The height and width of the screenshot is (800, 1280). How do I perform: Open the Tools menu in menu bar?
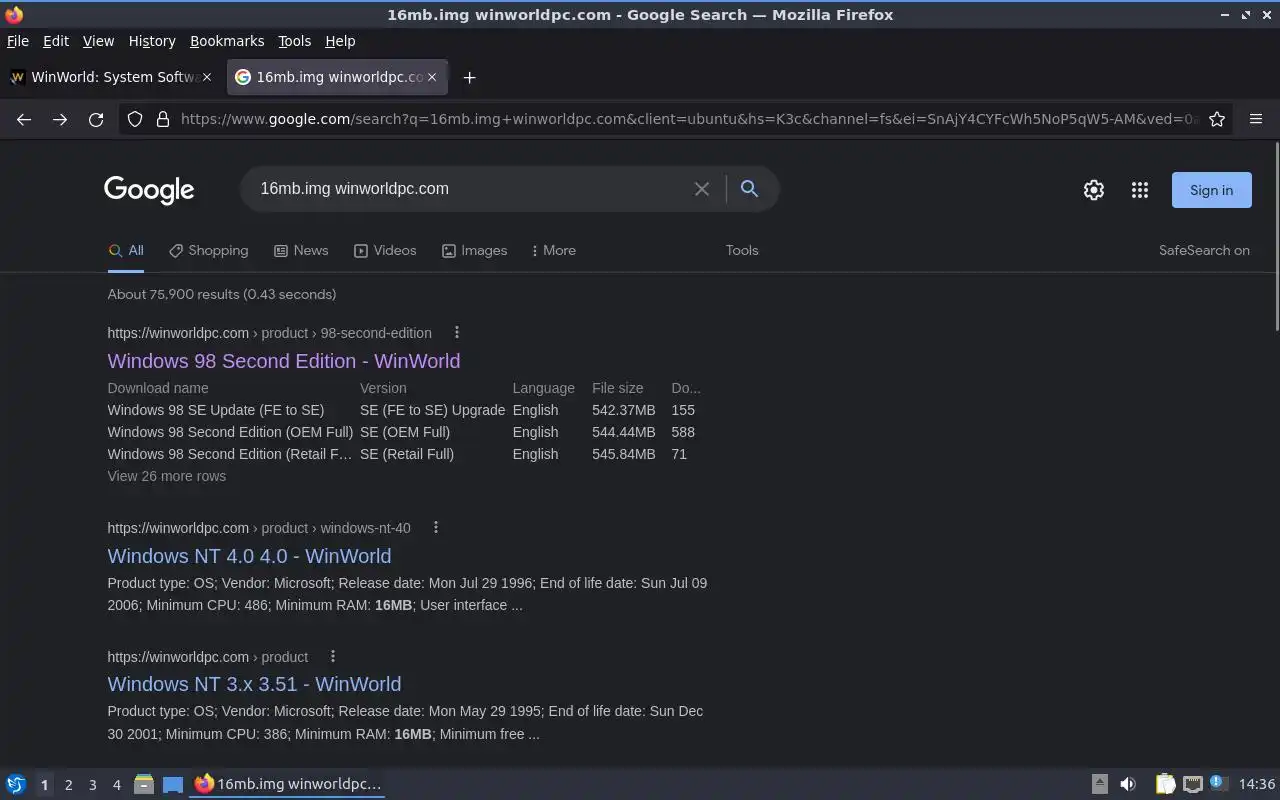click(x=295, y=41)
